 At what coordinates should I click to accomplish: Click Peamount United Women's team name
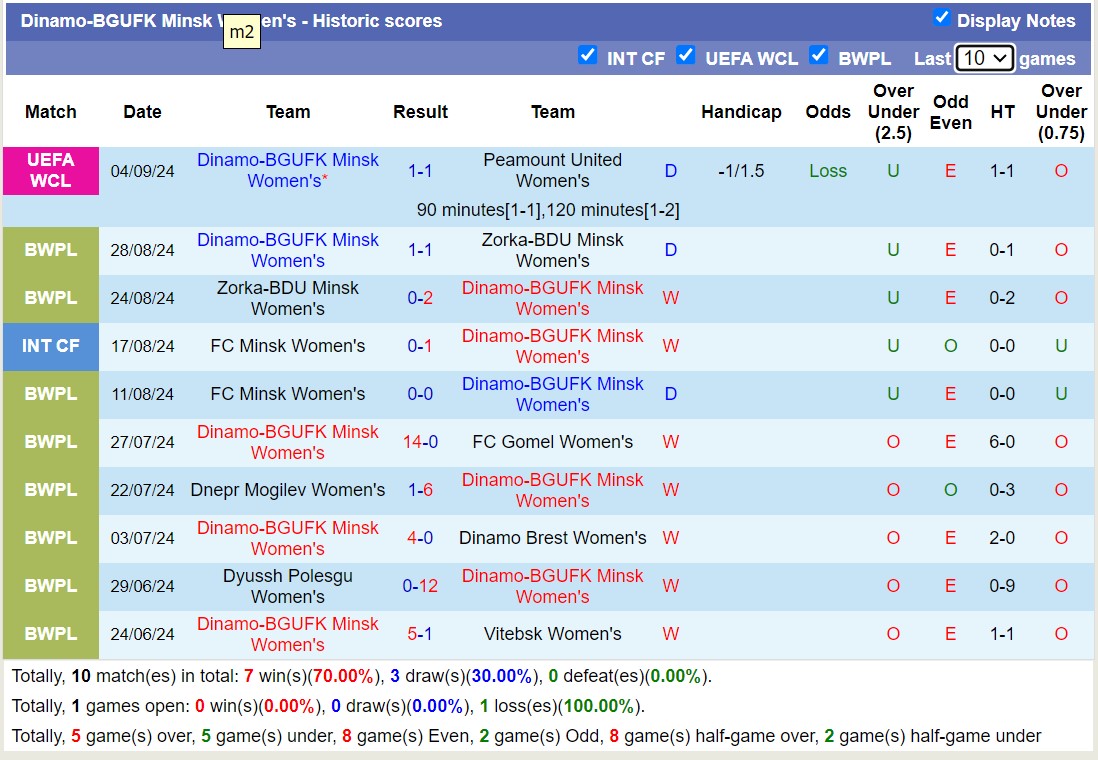pyautogui.click(x=552, y=171)
